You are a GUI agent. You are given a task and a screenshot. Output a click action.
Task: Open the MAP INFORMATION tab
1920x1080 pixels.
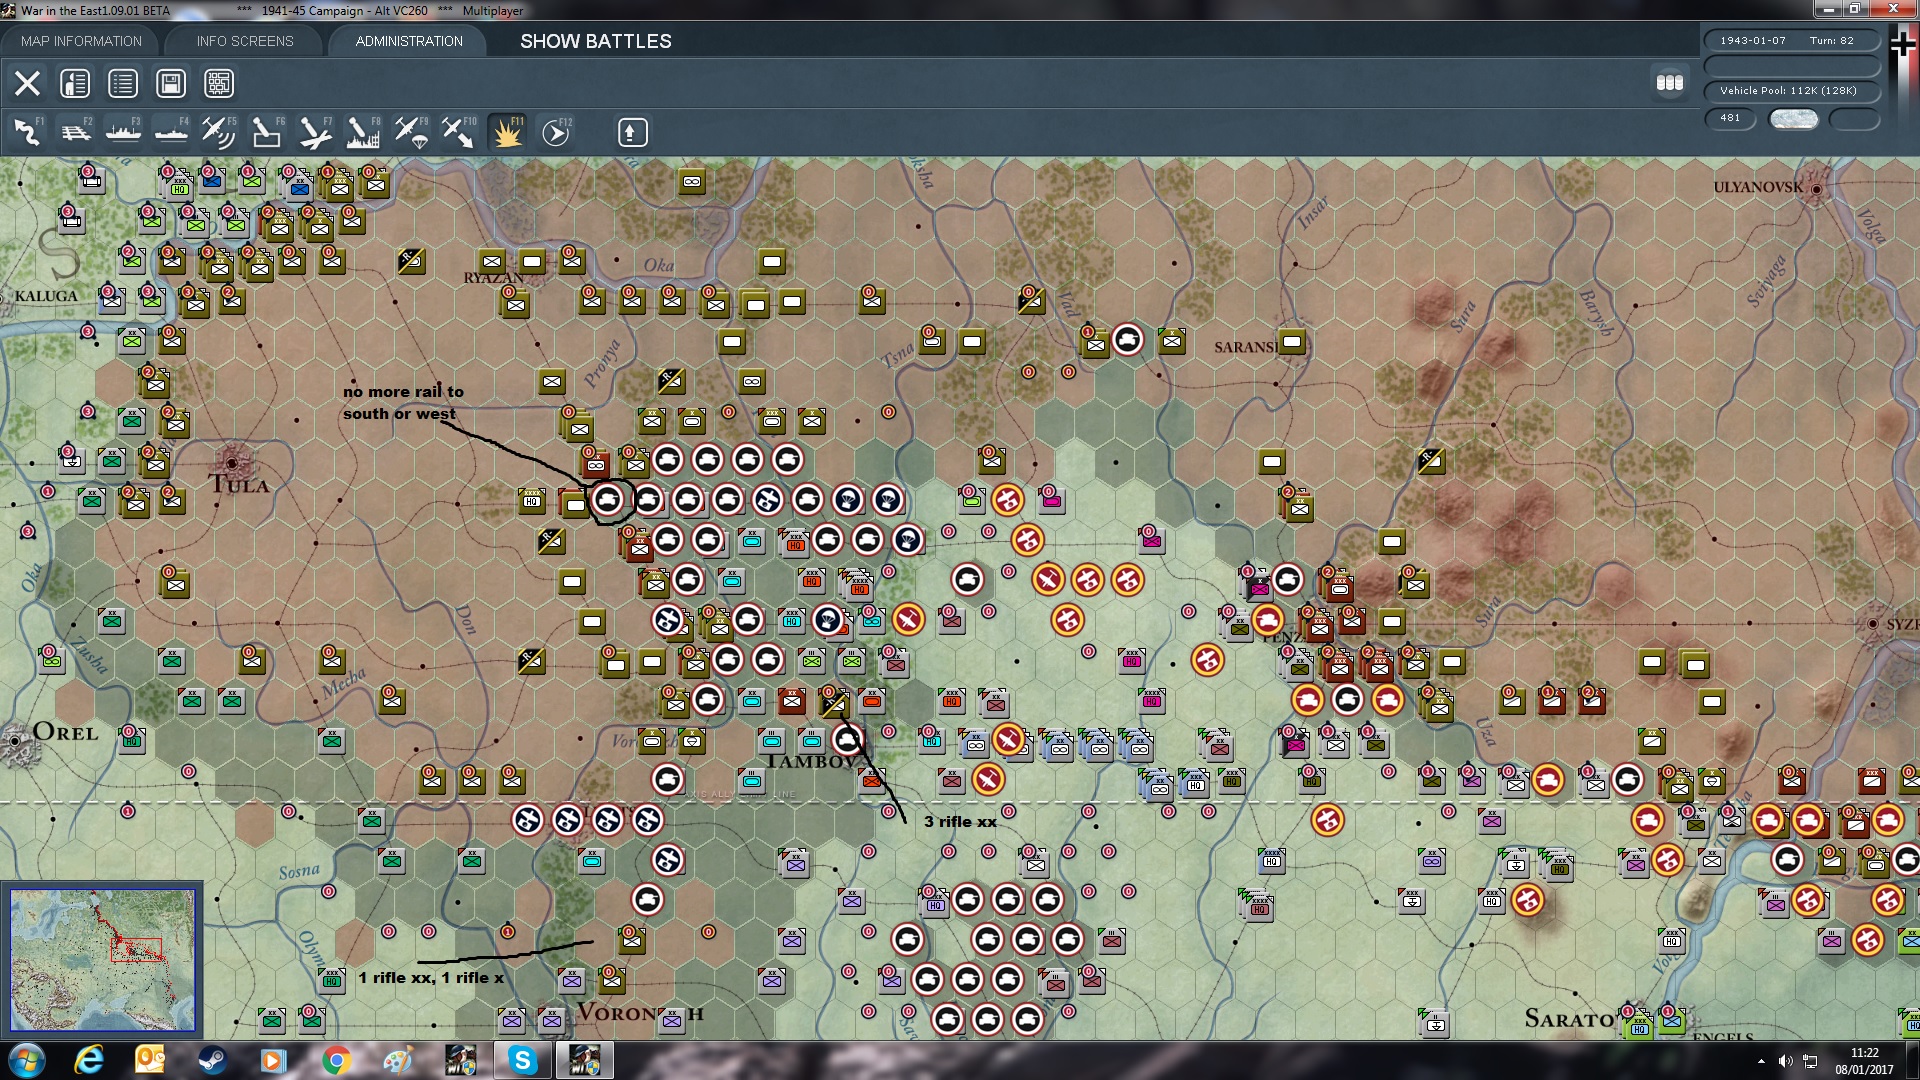pos(81,41)
